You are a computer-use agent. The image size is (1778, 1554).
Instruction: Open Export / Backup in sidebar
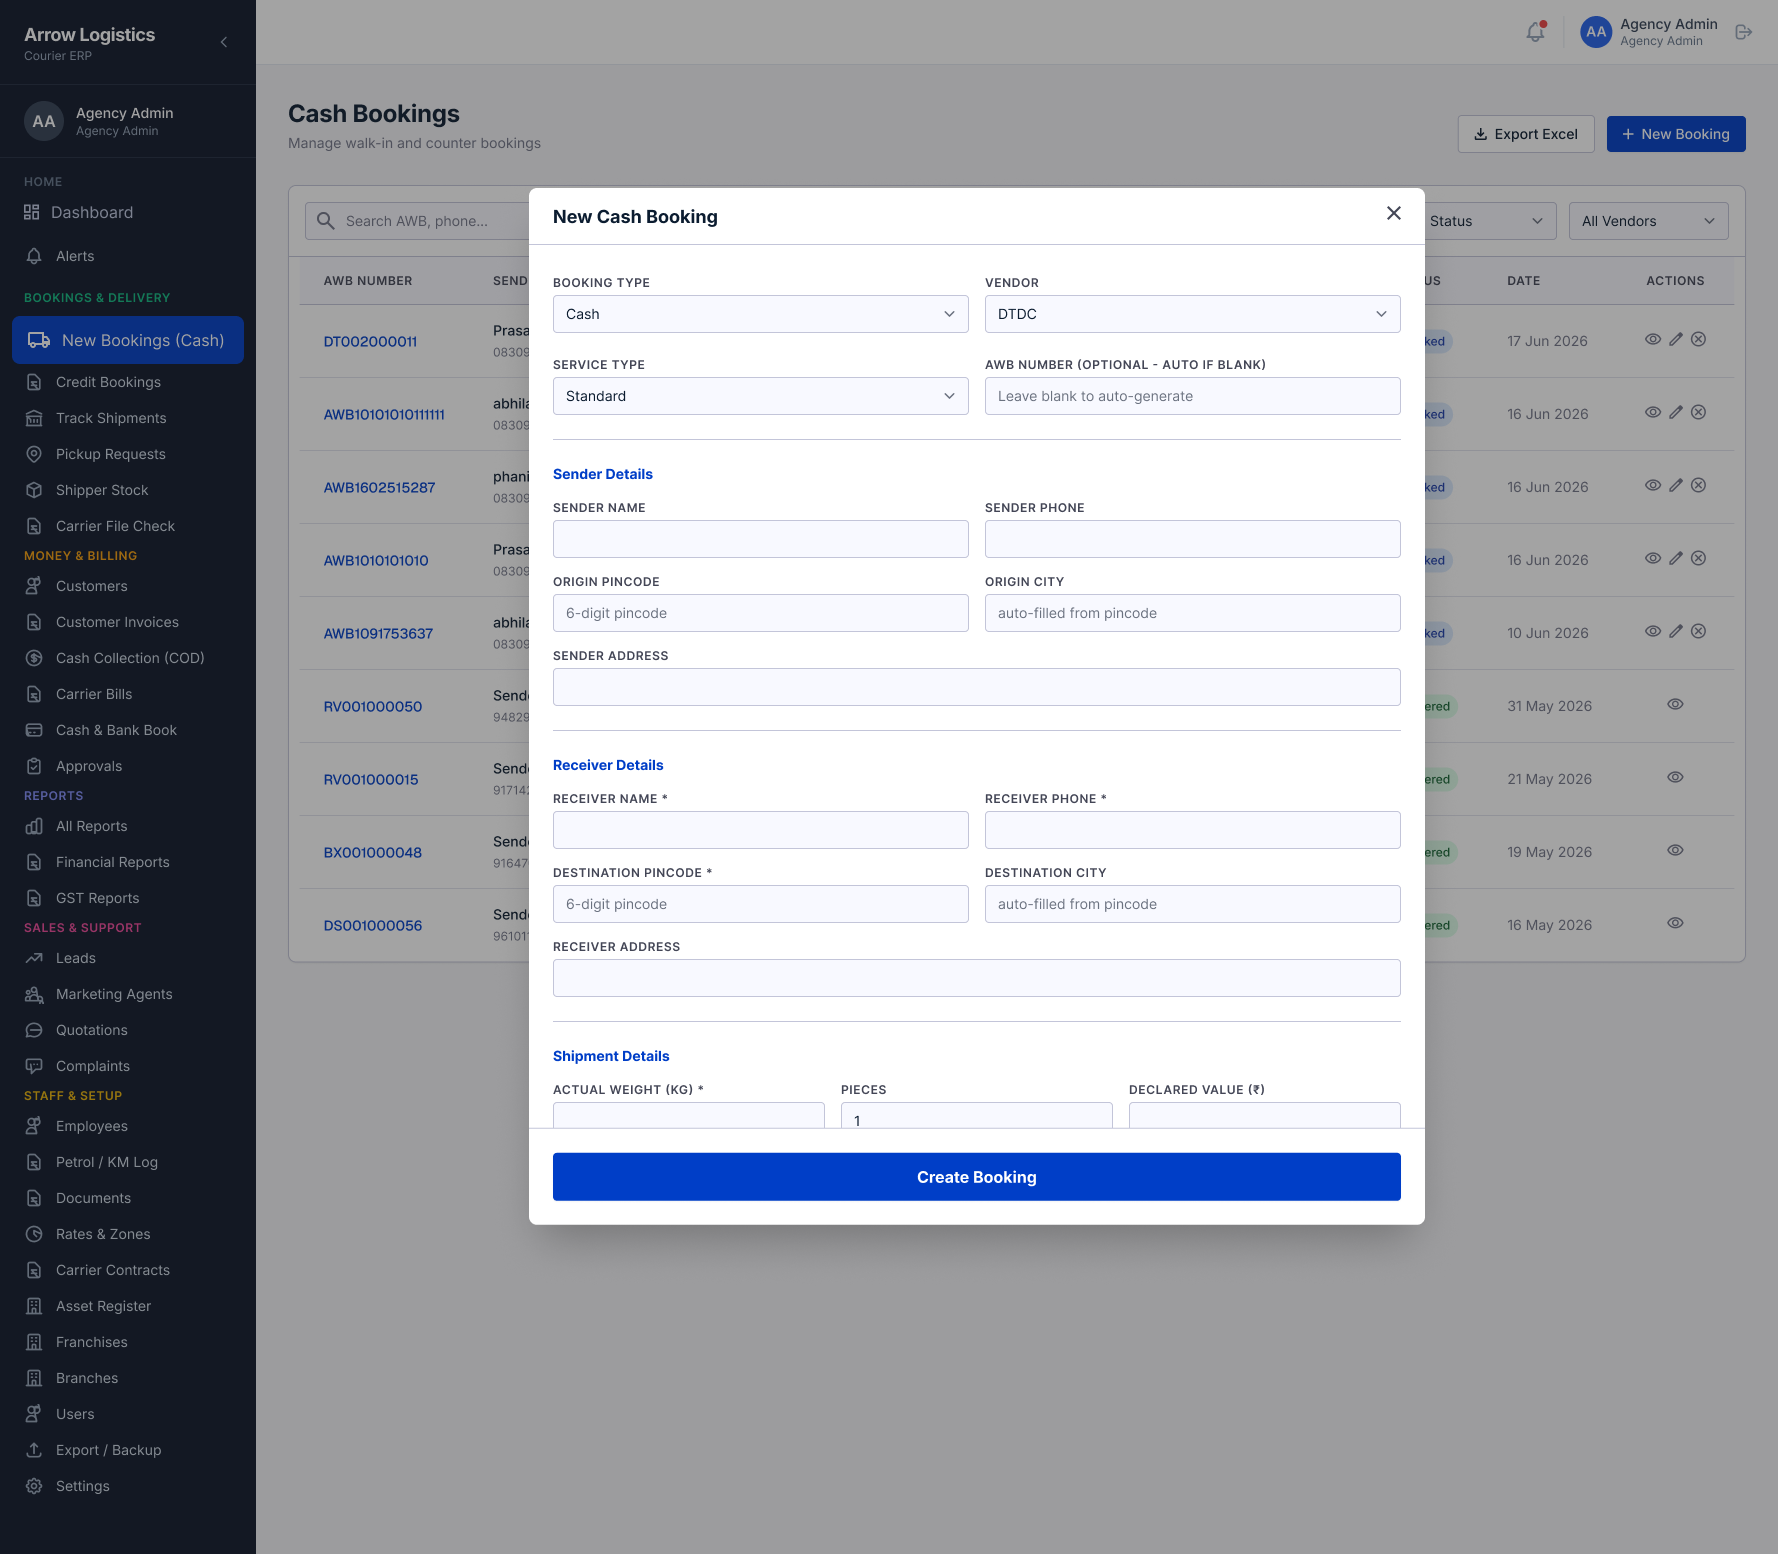coord(128,1450)
